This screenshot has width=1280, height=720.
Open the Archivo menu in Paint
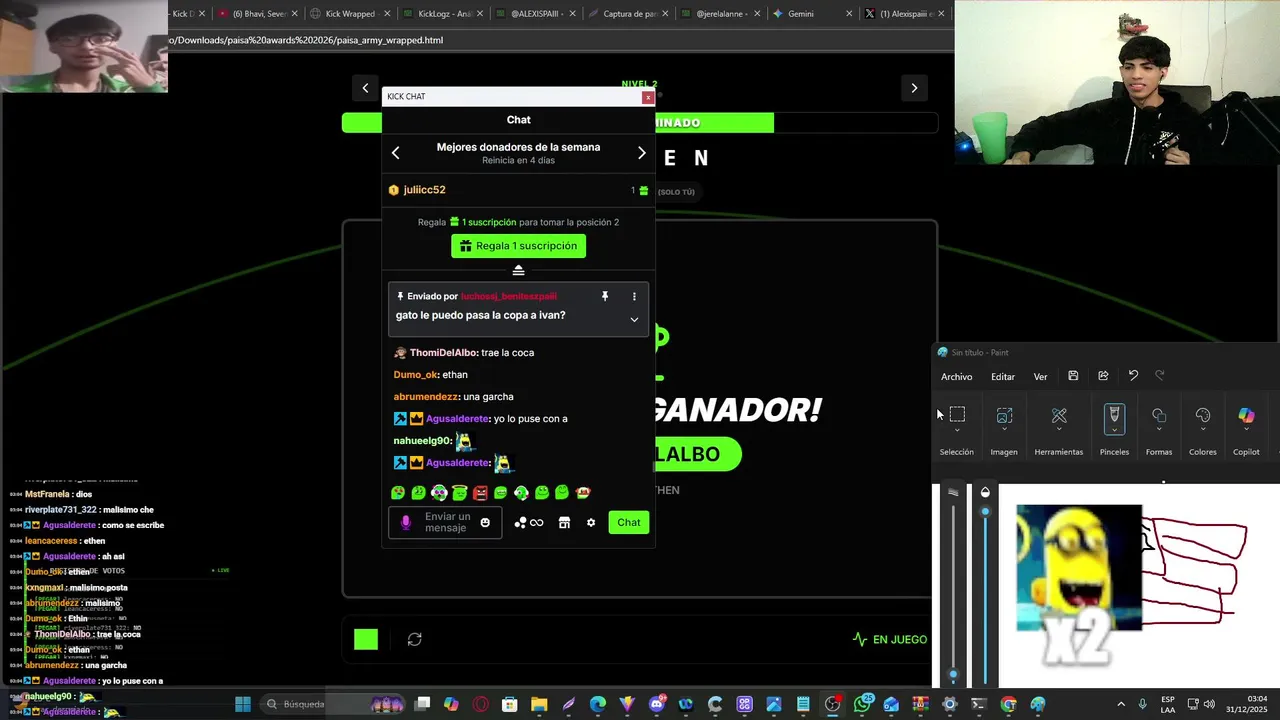pyautogui.click(x=956, y=377)
